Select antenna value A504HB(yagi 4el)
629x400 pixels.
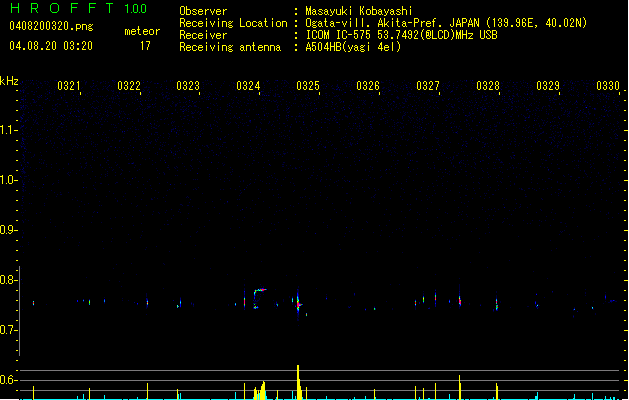(353, 47)
